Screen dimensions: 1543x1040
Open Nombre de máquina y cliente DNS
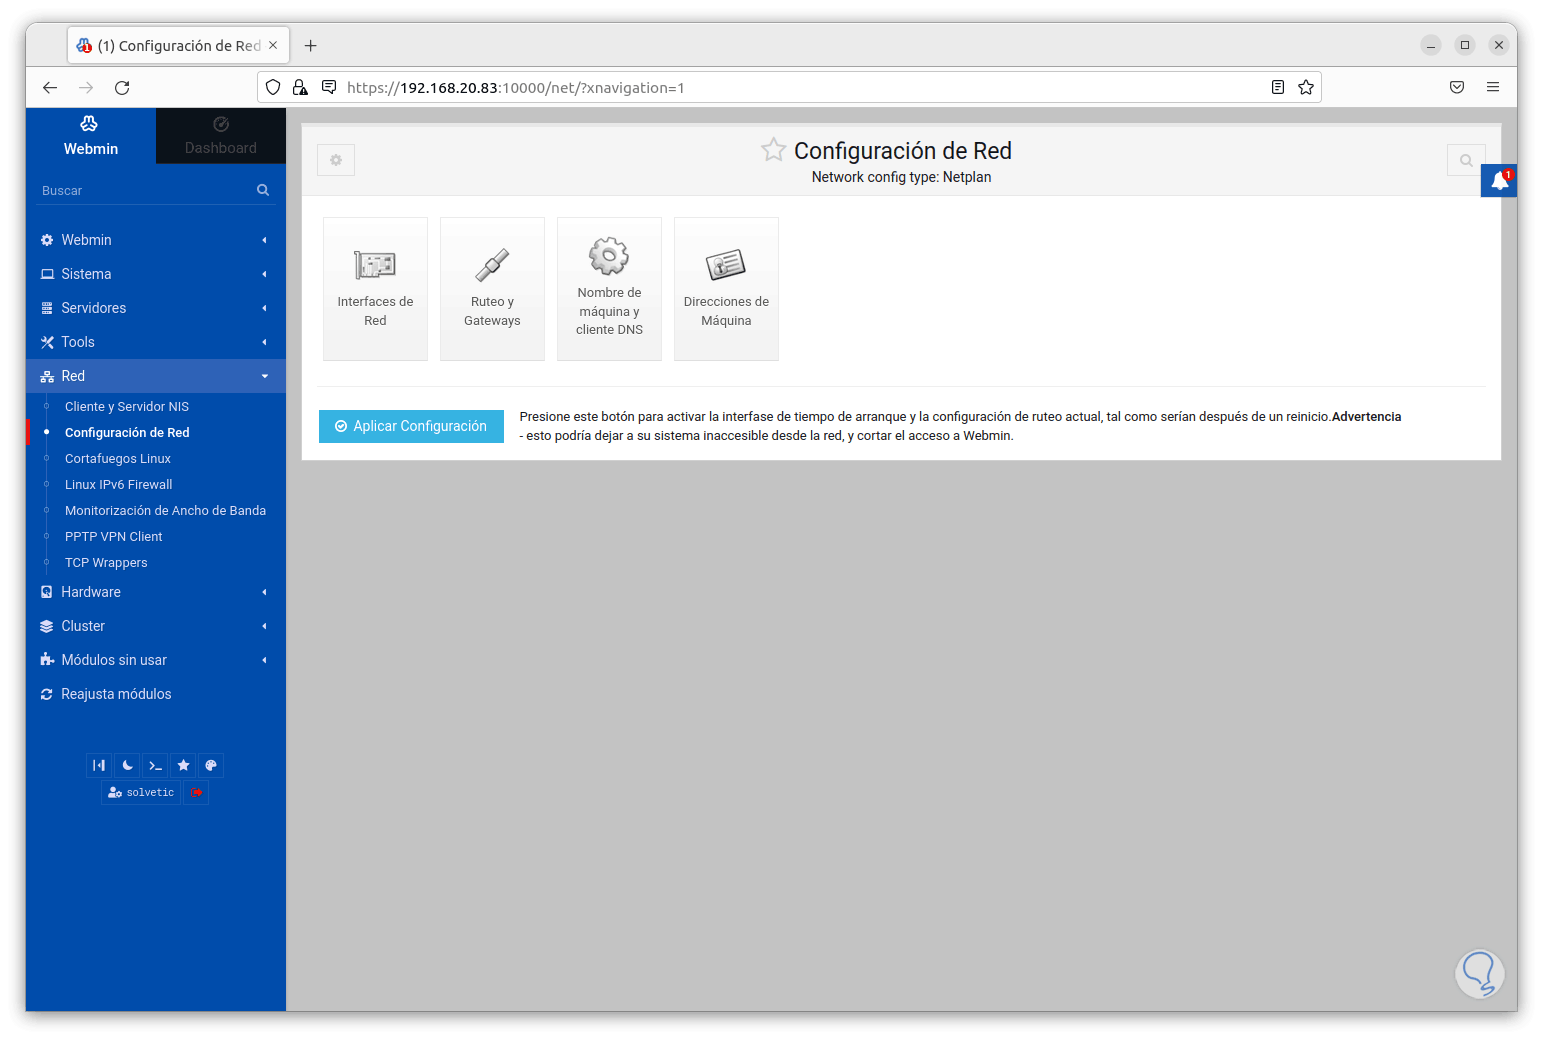click(x=609, y=288)
